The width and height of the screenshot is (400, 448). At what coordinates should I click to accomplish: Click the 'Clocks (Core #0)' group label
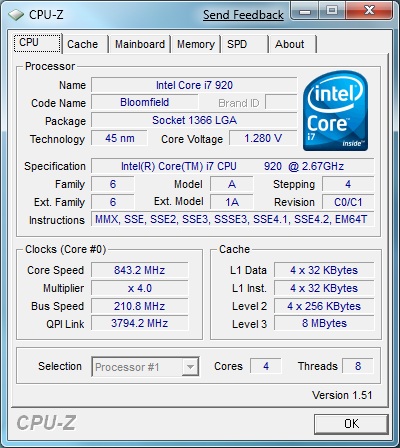[x=66, y=249]
